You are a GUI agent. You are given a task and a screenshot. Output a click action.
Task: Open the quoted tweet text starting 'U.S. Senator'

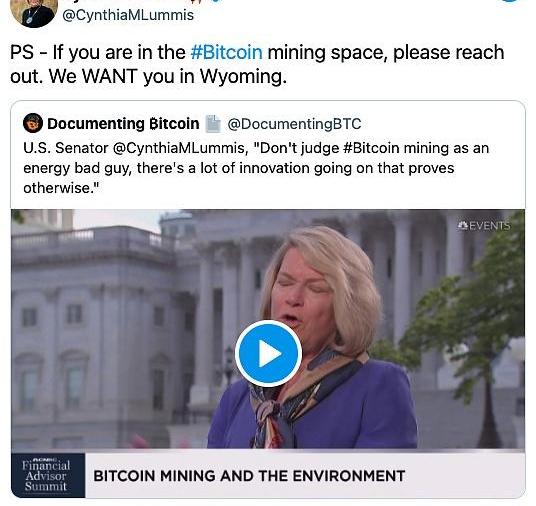(256, 168)
